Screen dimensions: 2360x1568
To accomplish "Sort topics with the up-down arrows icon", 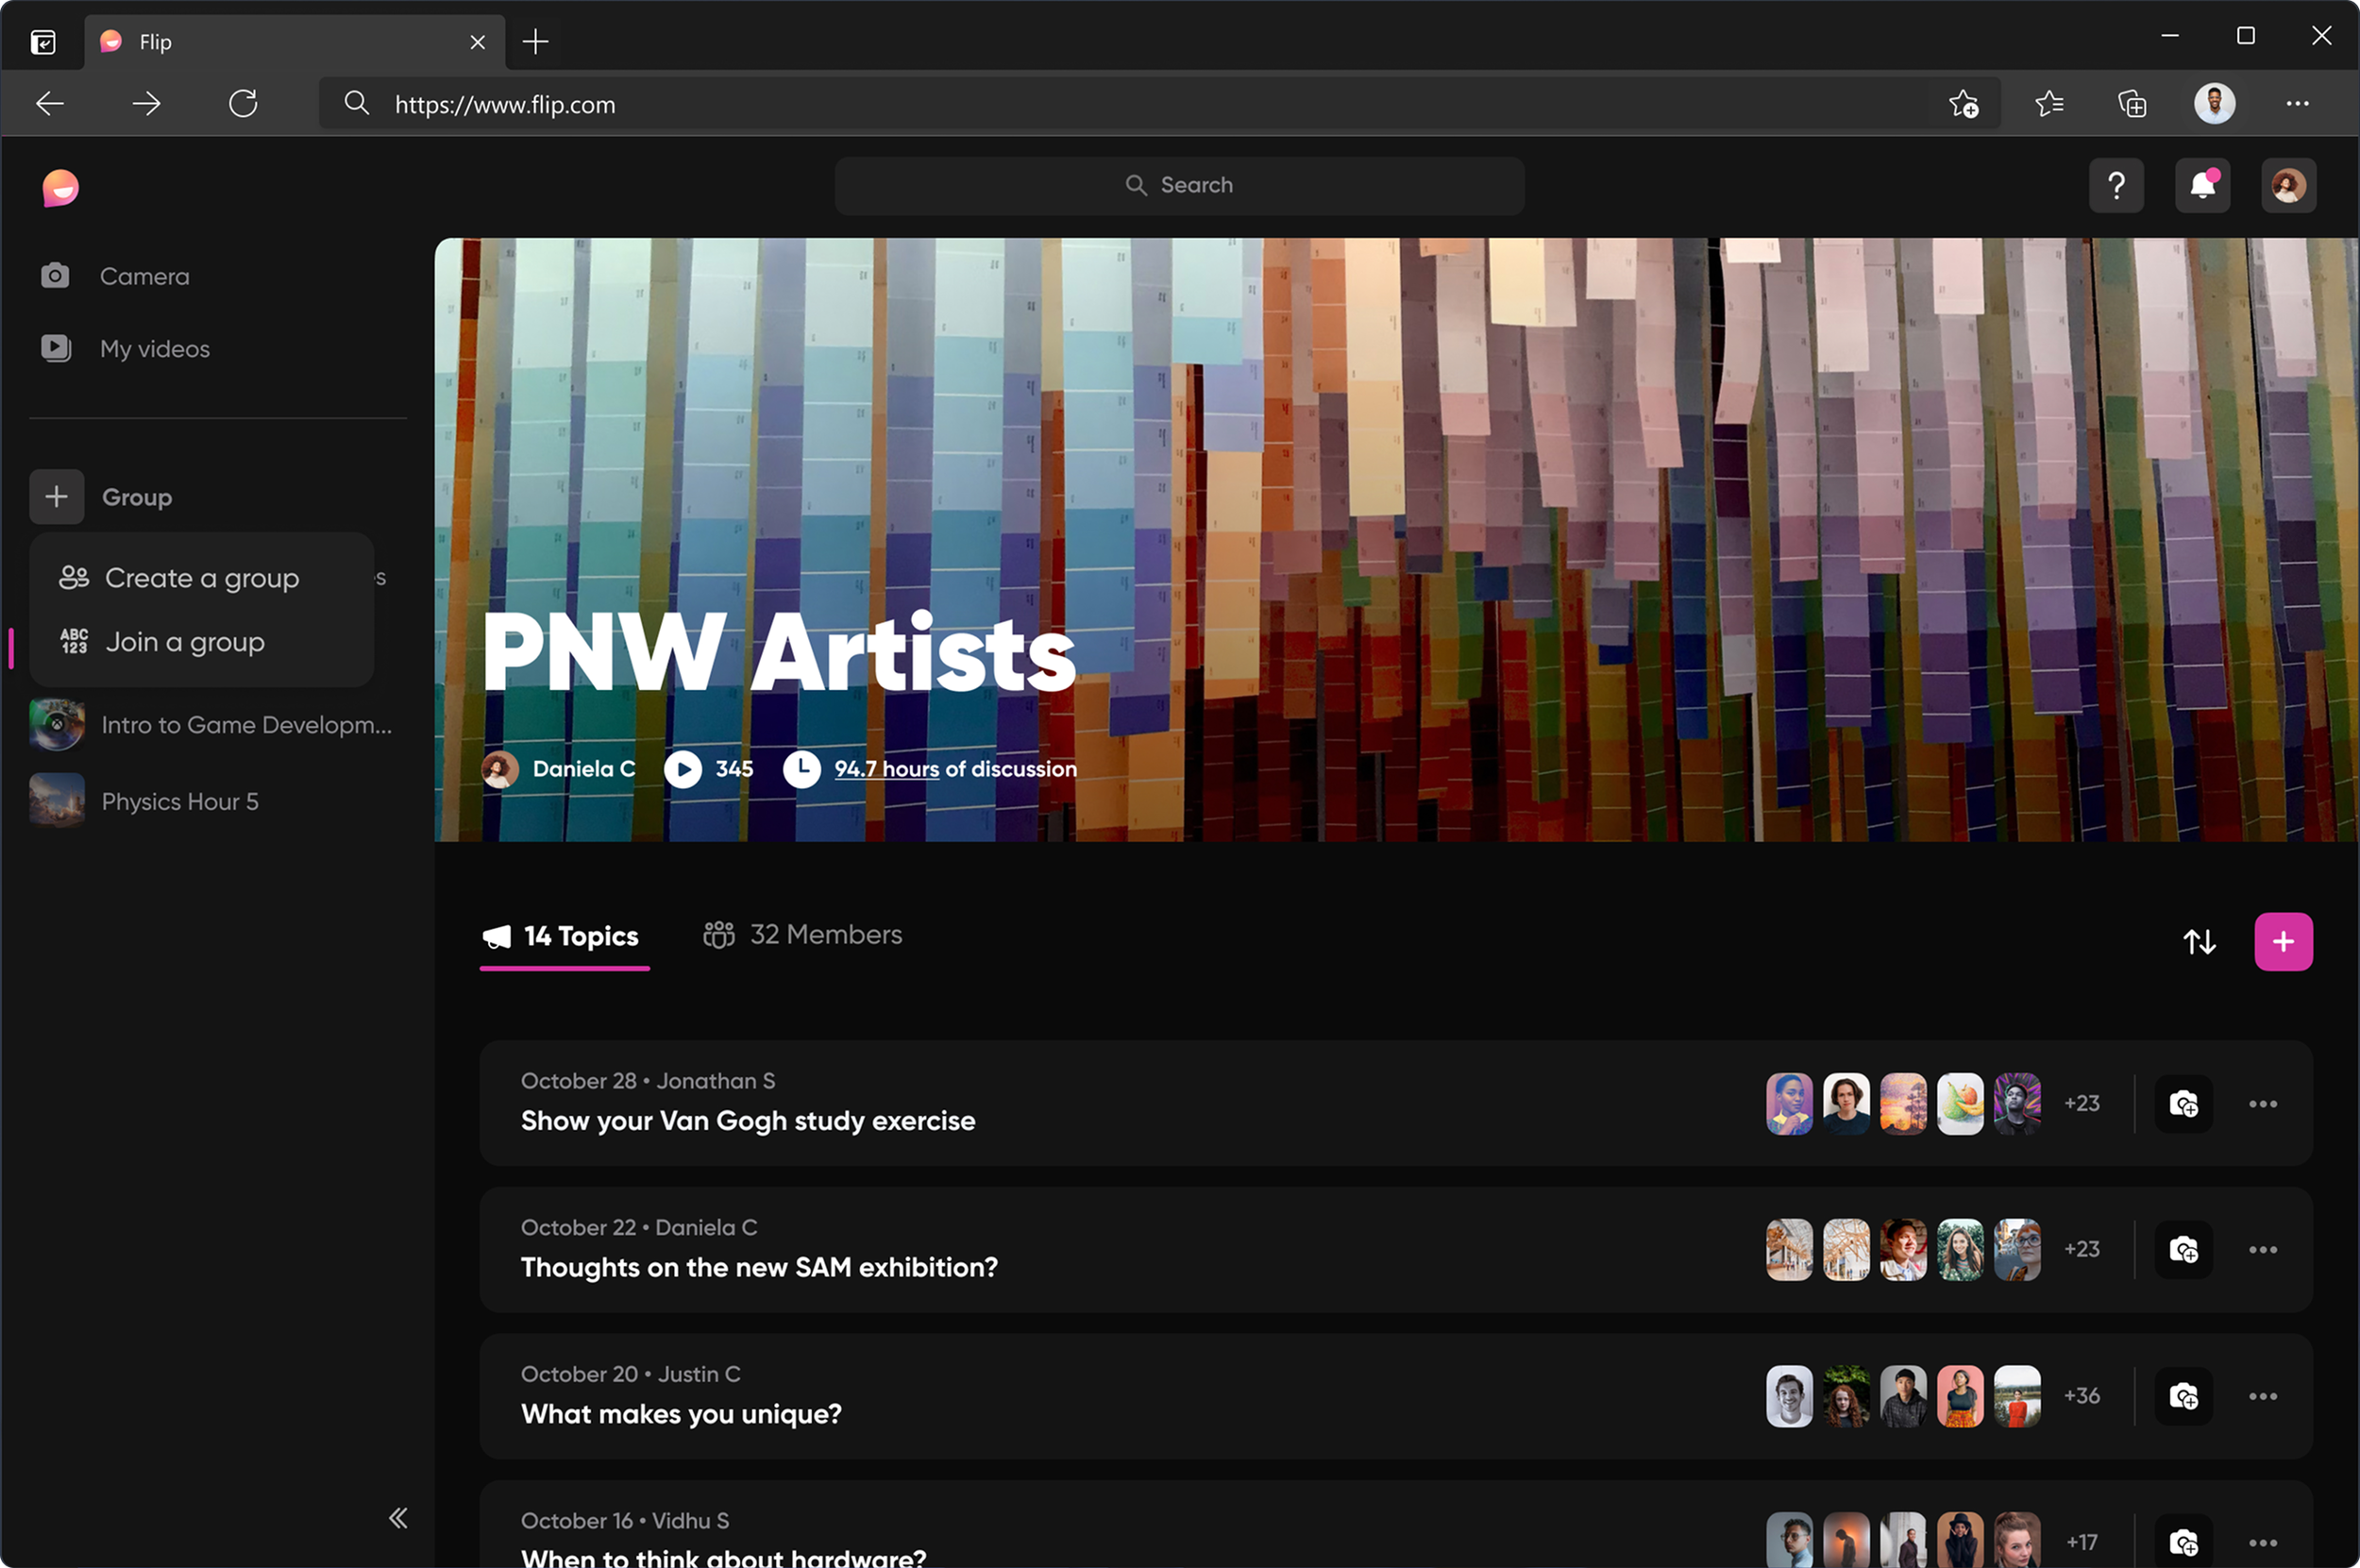I will point(2199,942).
